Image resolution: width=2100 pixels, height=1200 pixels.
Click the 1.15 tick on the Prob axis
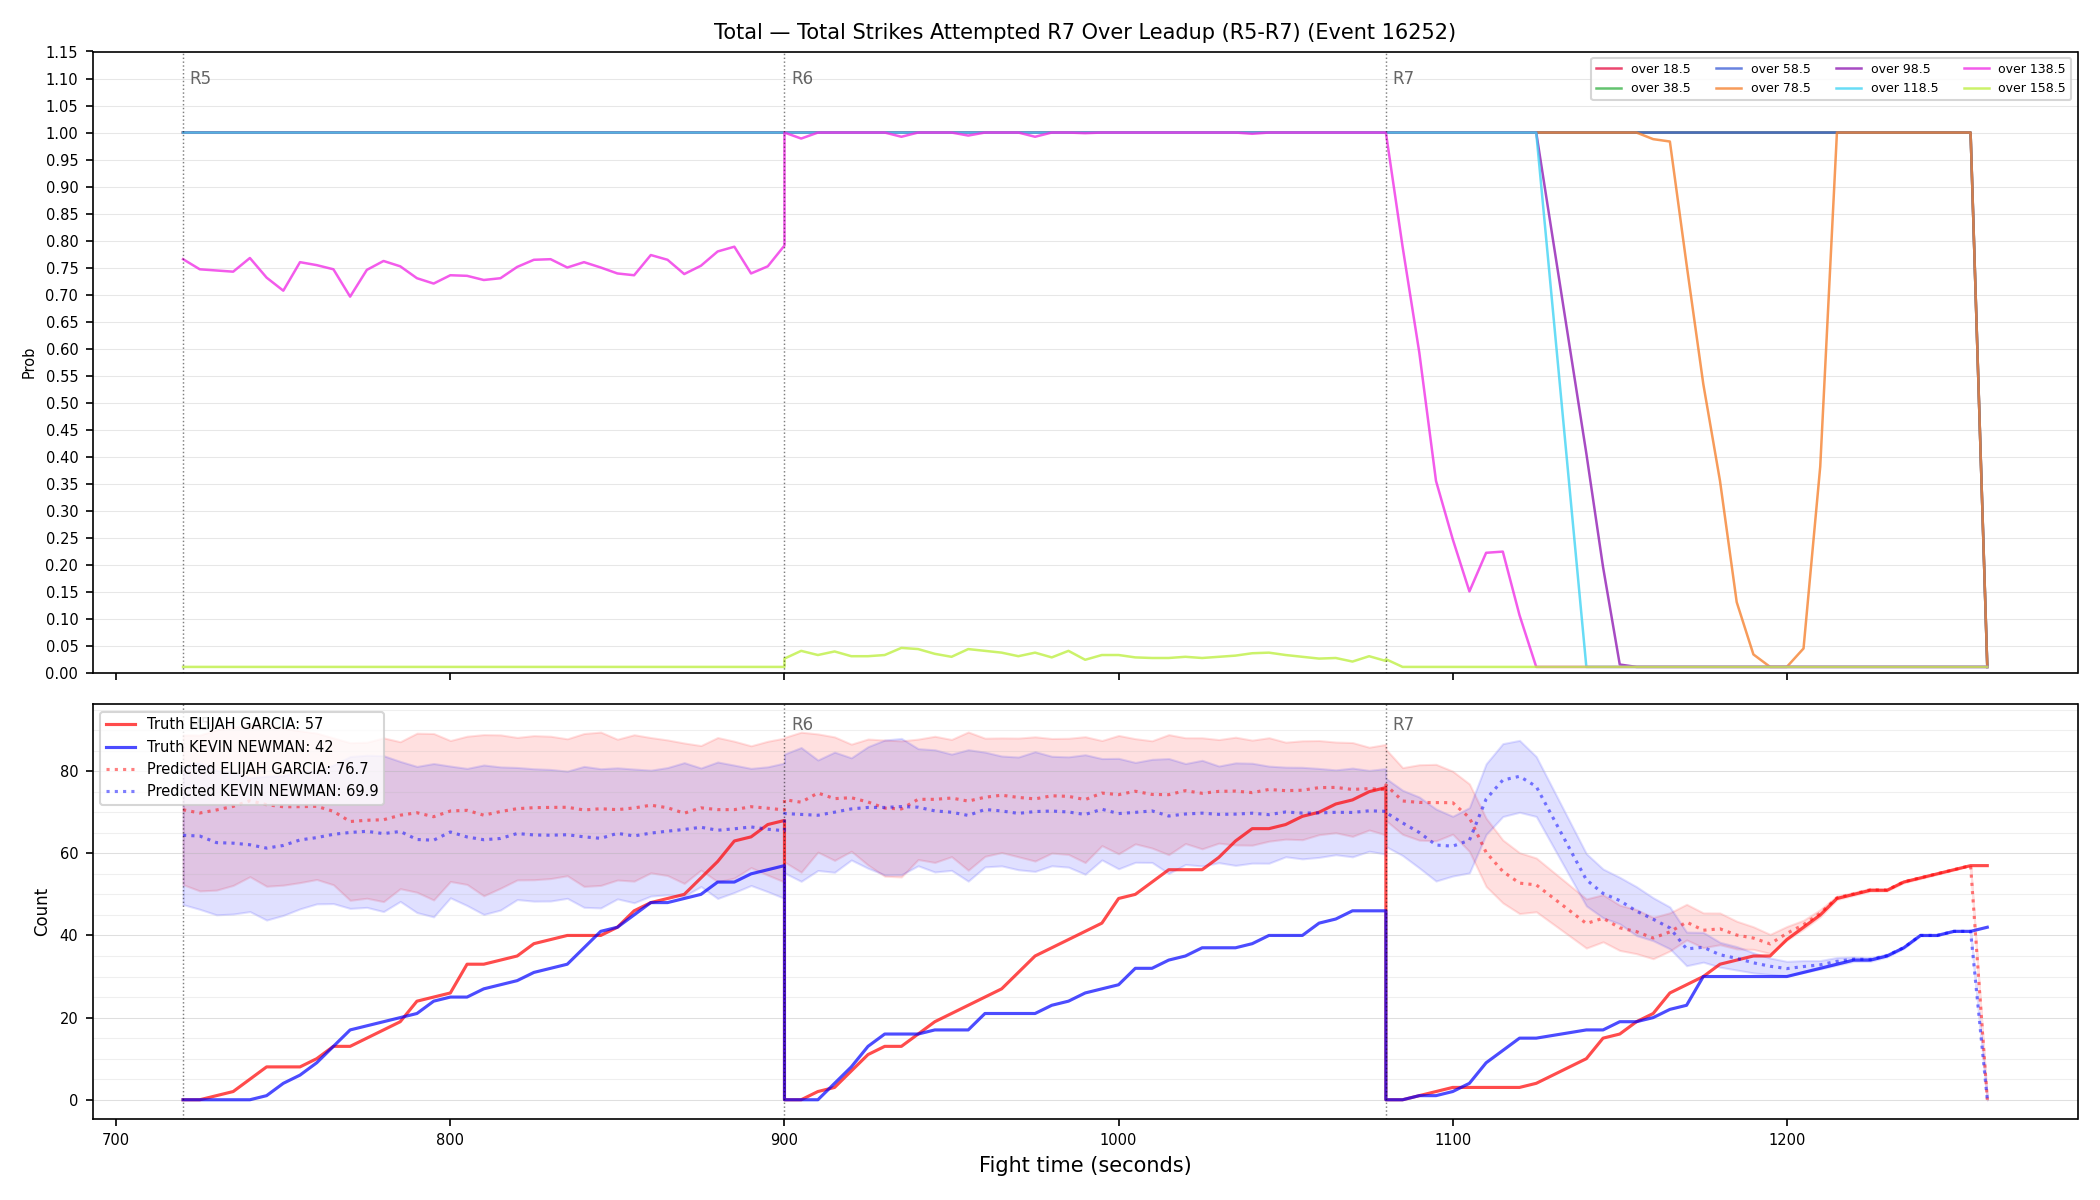[62, 53]
